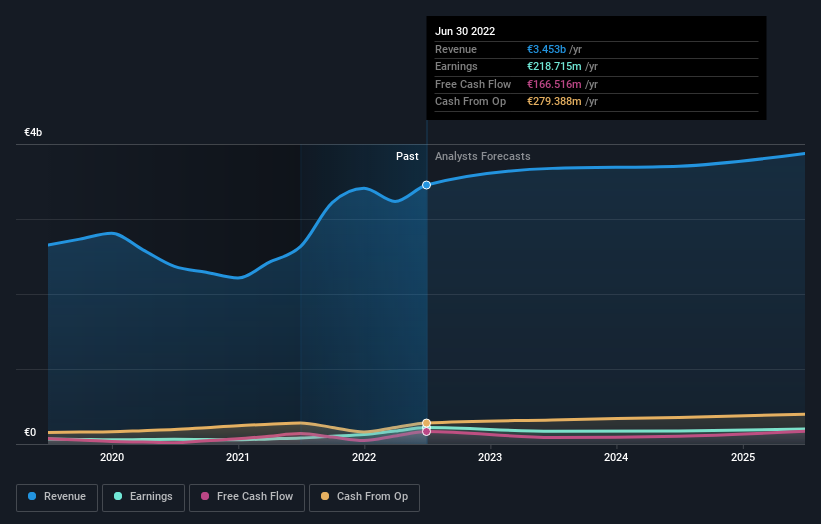Click the 2025 x-axis label
The image size is (821, 524).
click(743, 457)
